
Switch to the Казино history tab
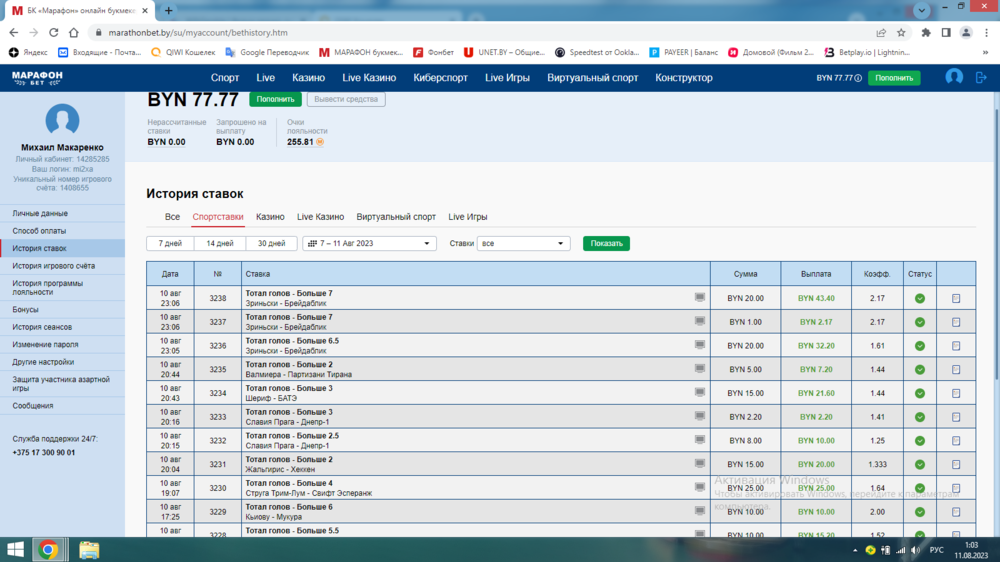coord(270,217)
